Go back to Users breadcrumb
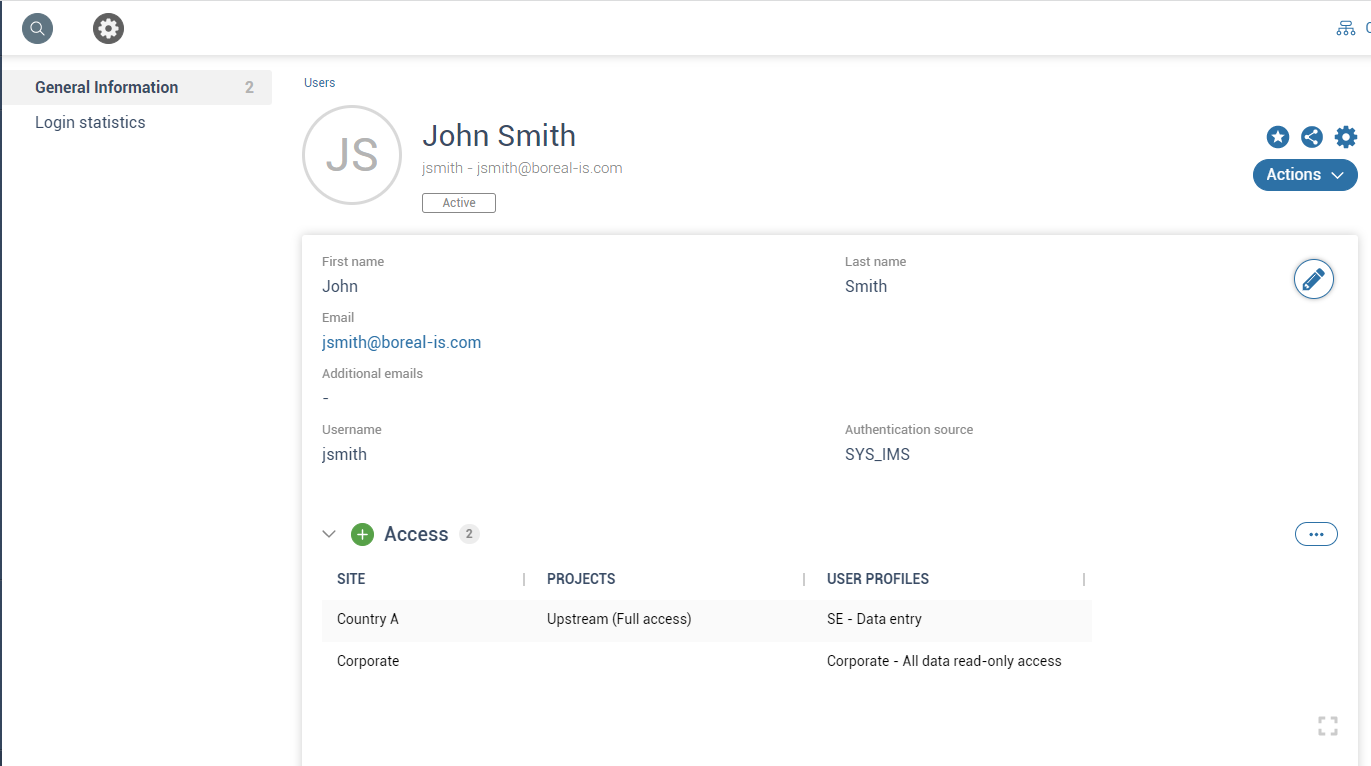This screenshot has width=1371, height=766. click(x=320, y=83)
